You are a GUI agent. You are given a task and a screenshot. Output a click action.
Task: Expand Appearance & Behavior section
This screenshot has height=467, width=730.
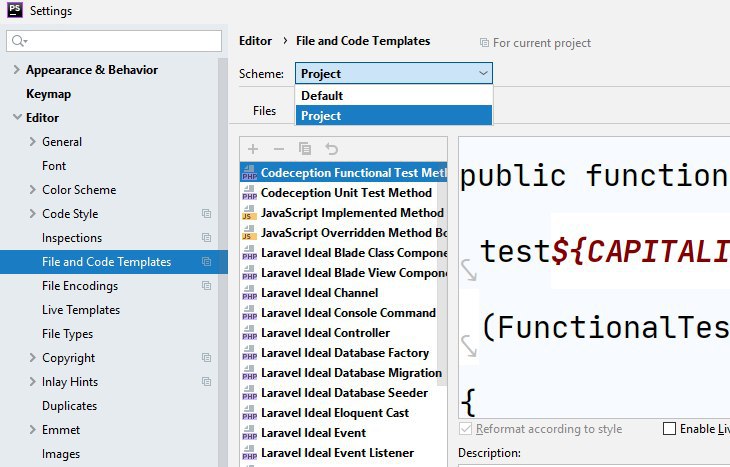(x=17, y=70)
